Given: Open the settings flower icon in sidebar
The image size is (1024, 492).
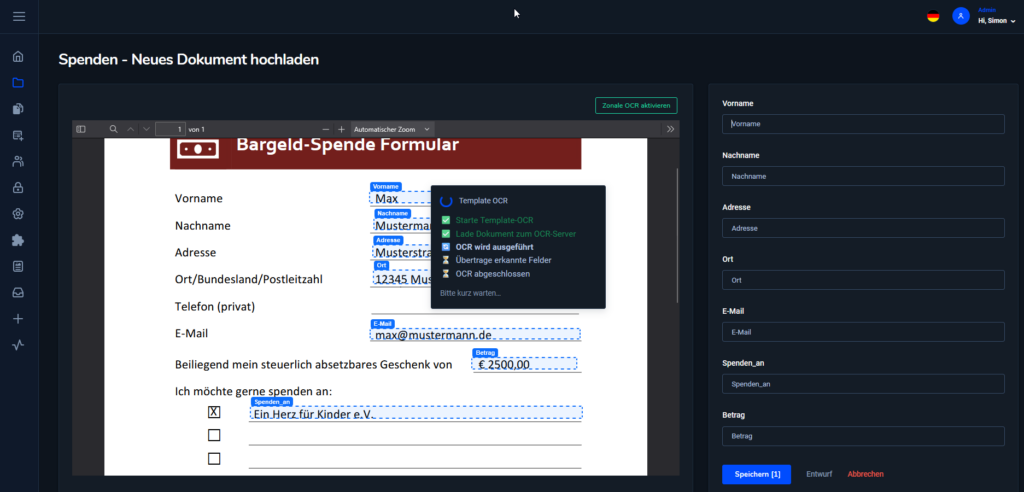Looking at the screenshot, I should click(x=18, y=214).
